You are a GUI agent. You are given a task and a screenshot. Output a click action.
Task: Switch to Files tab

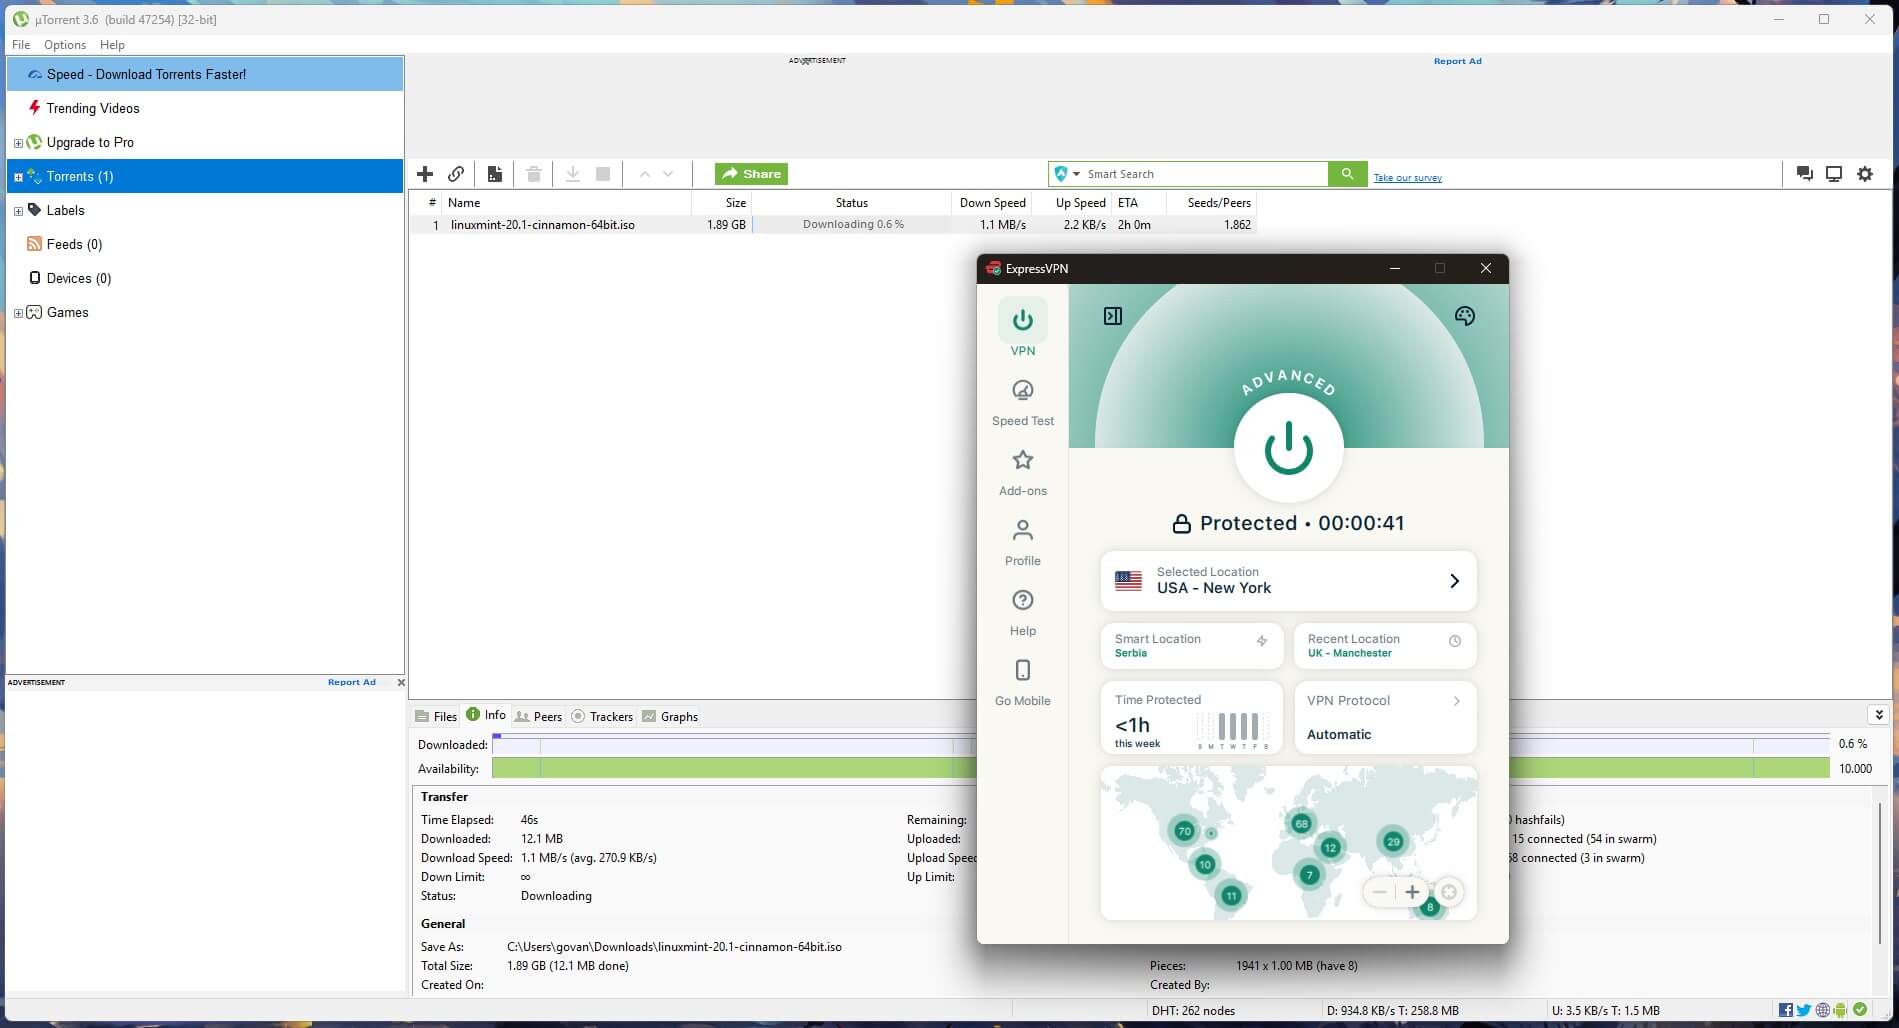tap(436, 716)
